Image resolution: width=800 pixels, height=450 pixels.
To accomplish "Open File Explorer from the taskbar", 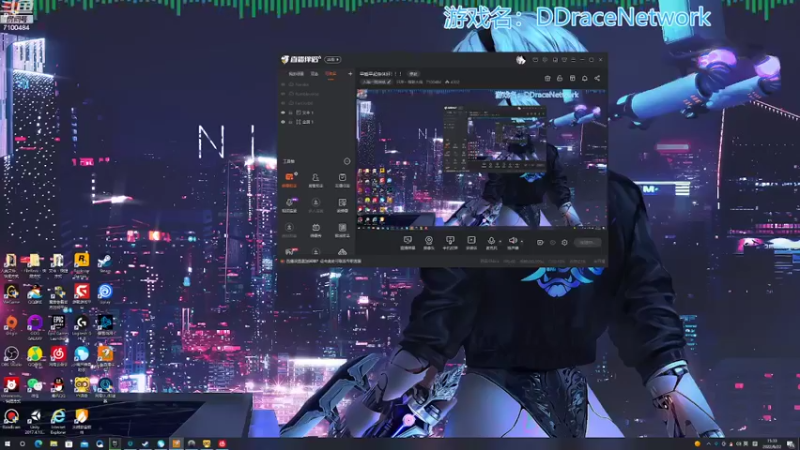I will click(x=54, y=444).
